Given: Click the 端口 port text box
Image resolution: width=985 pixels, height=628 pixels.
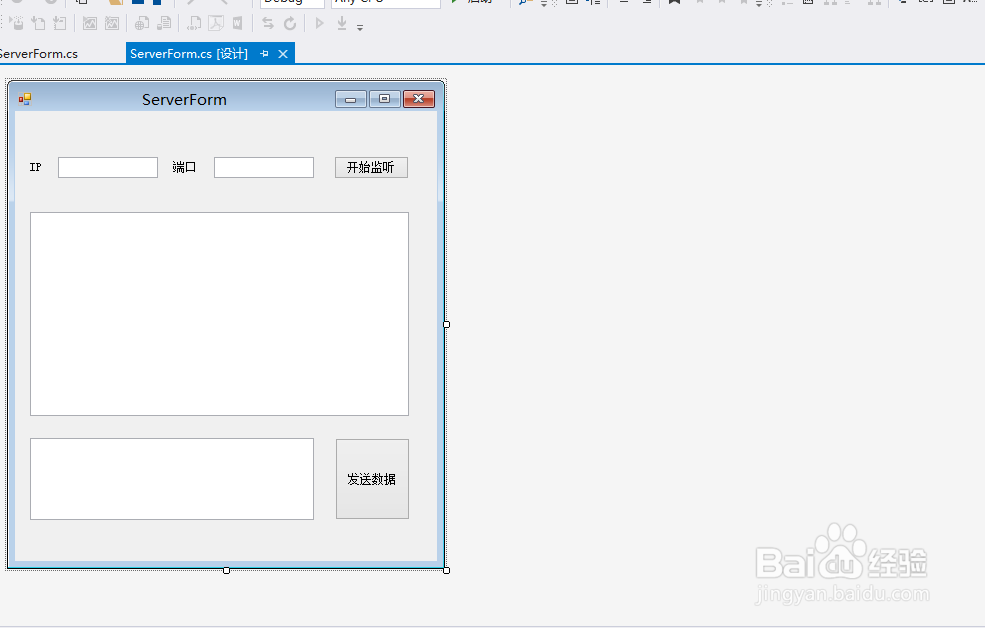Looking at the screenshot, I should pos(264,168).
